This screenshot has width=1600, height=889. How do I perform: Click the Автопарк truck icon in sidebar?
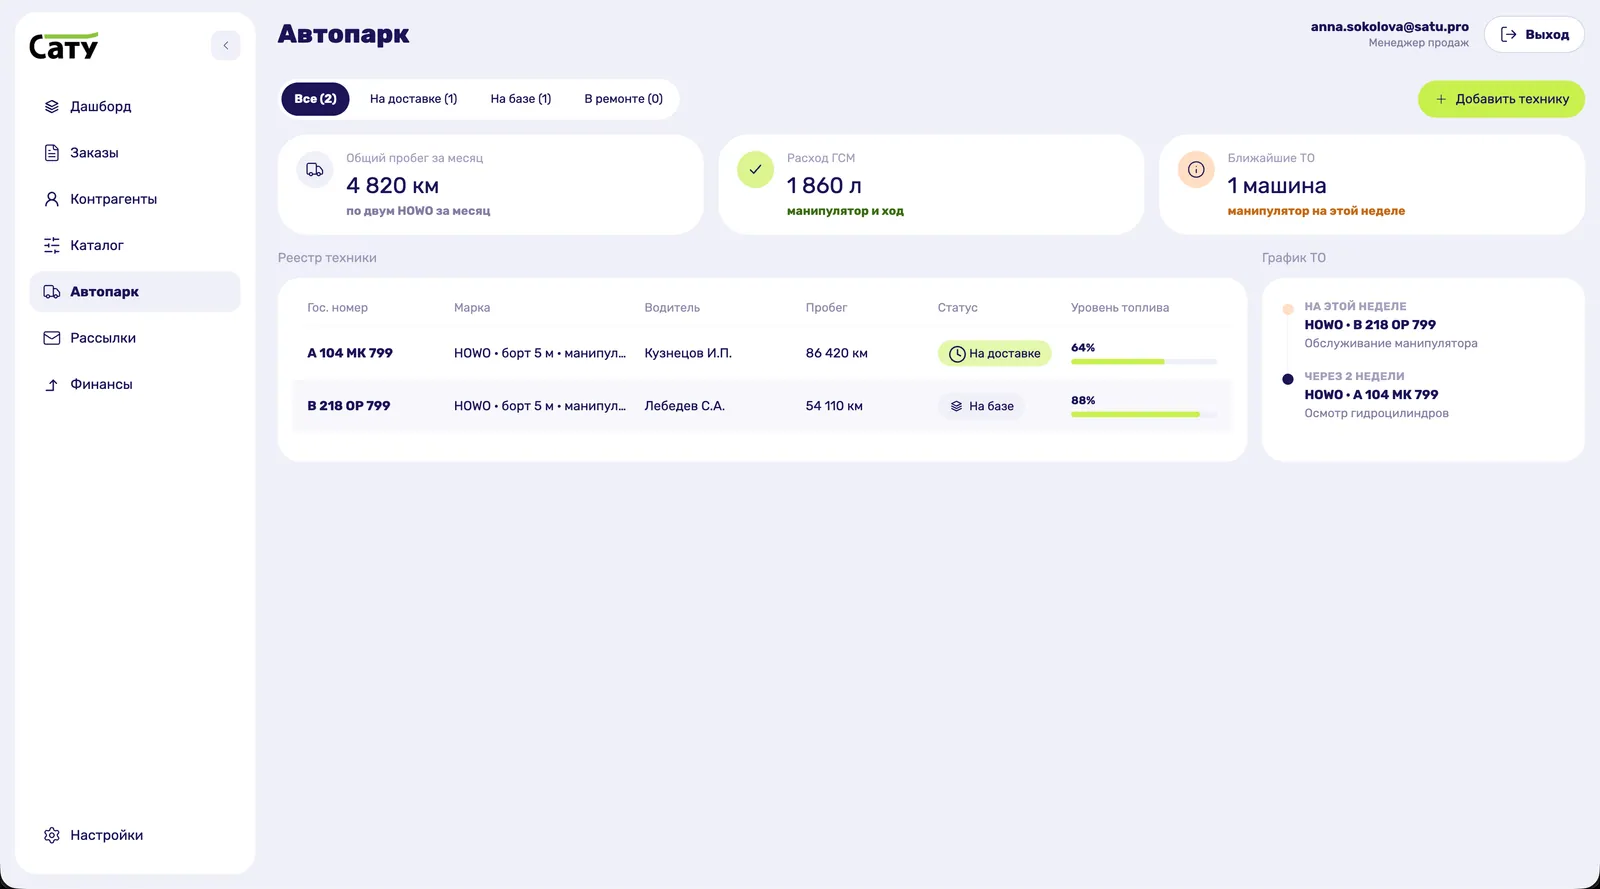pyautogui.click(x=52, y=292)
